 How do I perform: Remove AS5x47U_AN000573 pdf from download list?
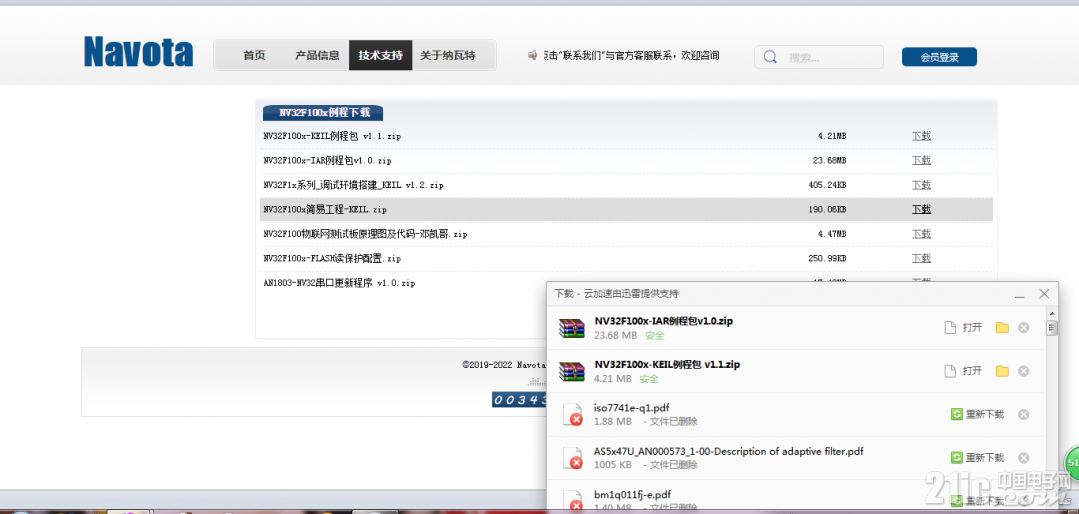pyautogui.click(x=1023, y=458)
